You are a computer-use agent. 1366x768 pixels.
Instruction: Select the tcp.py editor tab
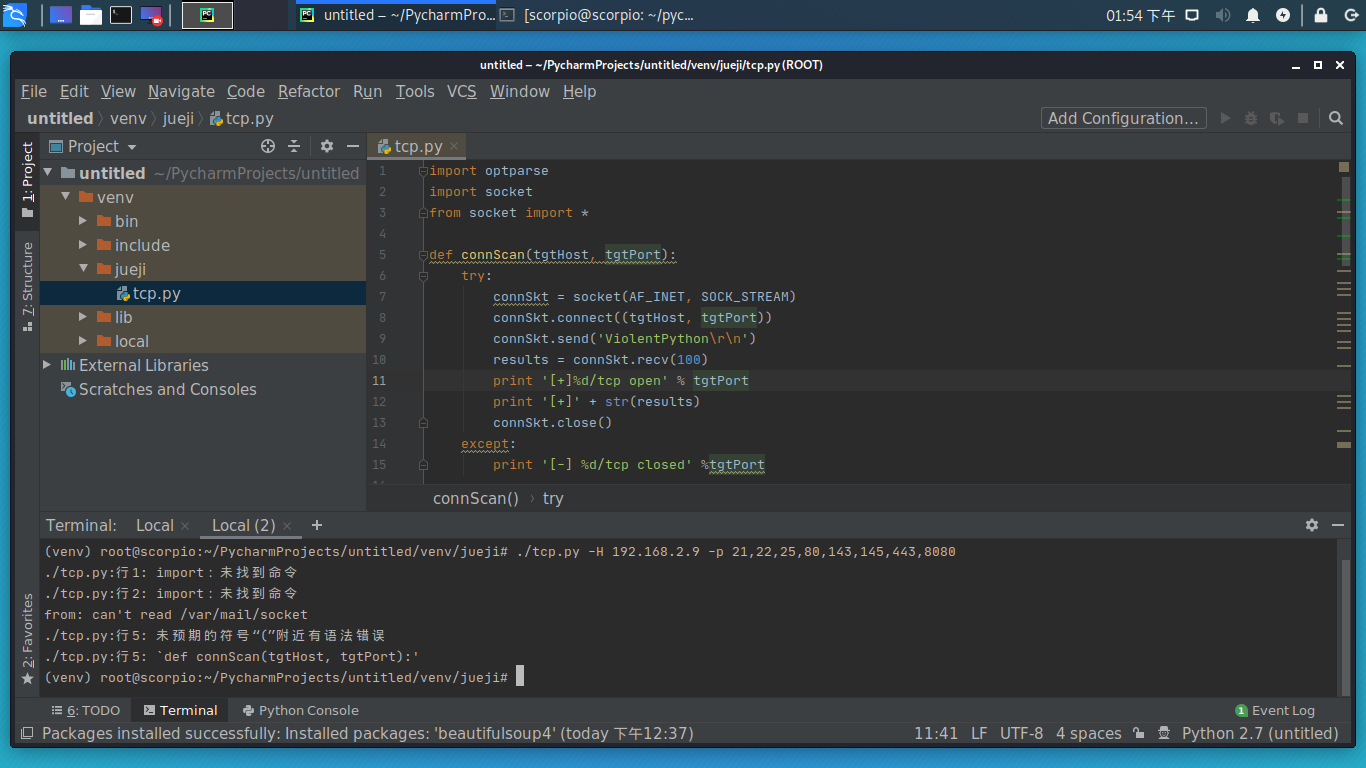pyautogui.click(x=418, y=146)
